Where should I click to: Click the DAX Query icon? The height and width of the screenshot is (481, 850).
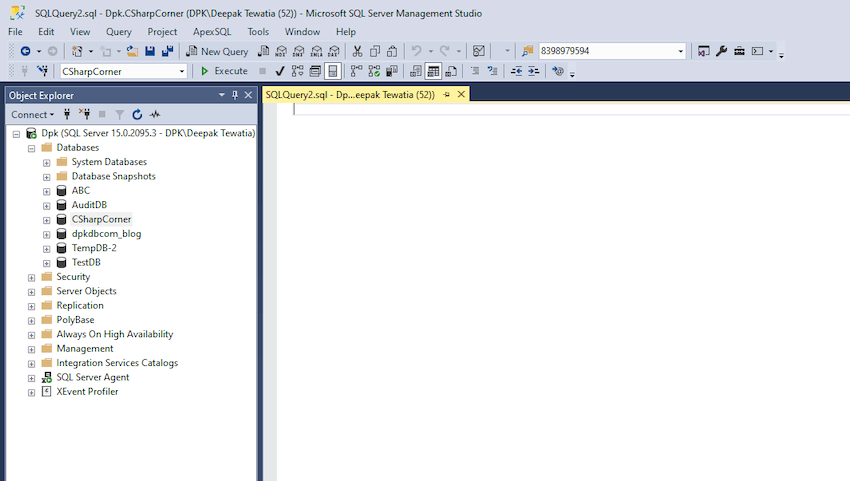click(334, 51)
